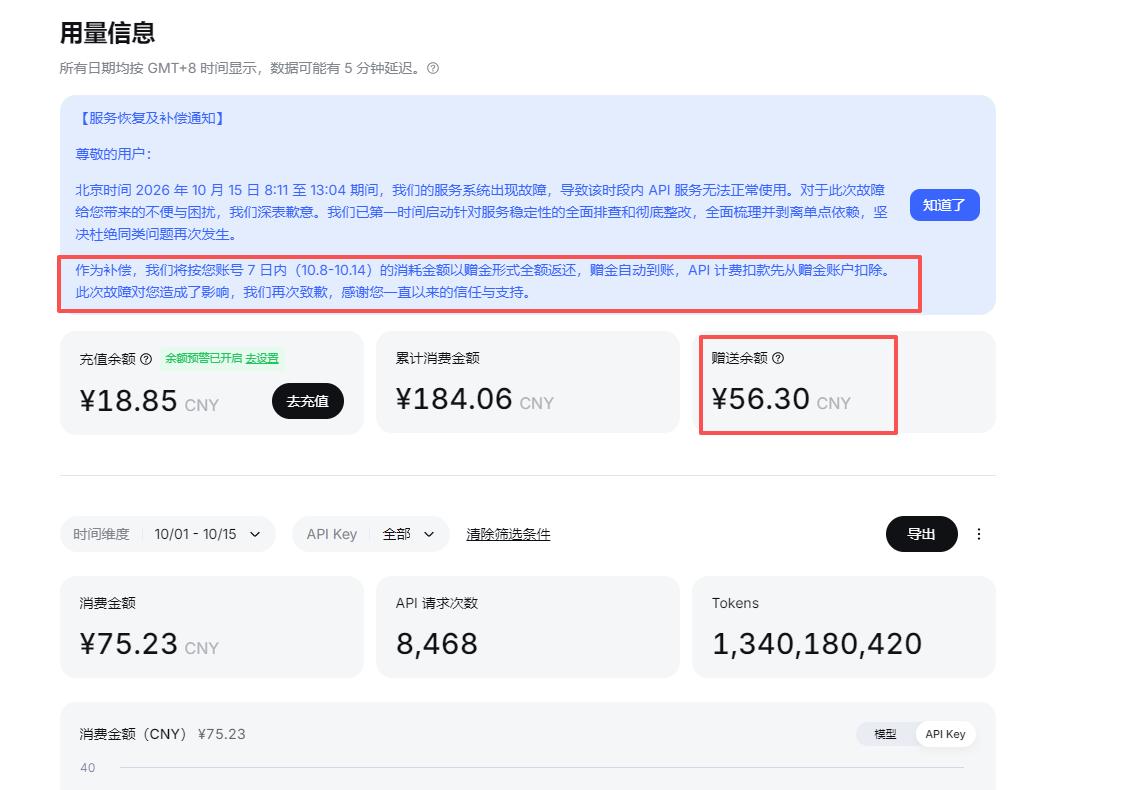Viewport: 1146px width, 790px height.
Task: Open 去设置 balance alert link
Action: [x=262, y=359]
